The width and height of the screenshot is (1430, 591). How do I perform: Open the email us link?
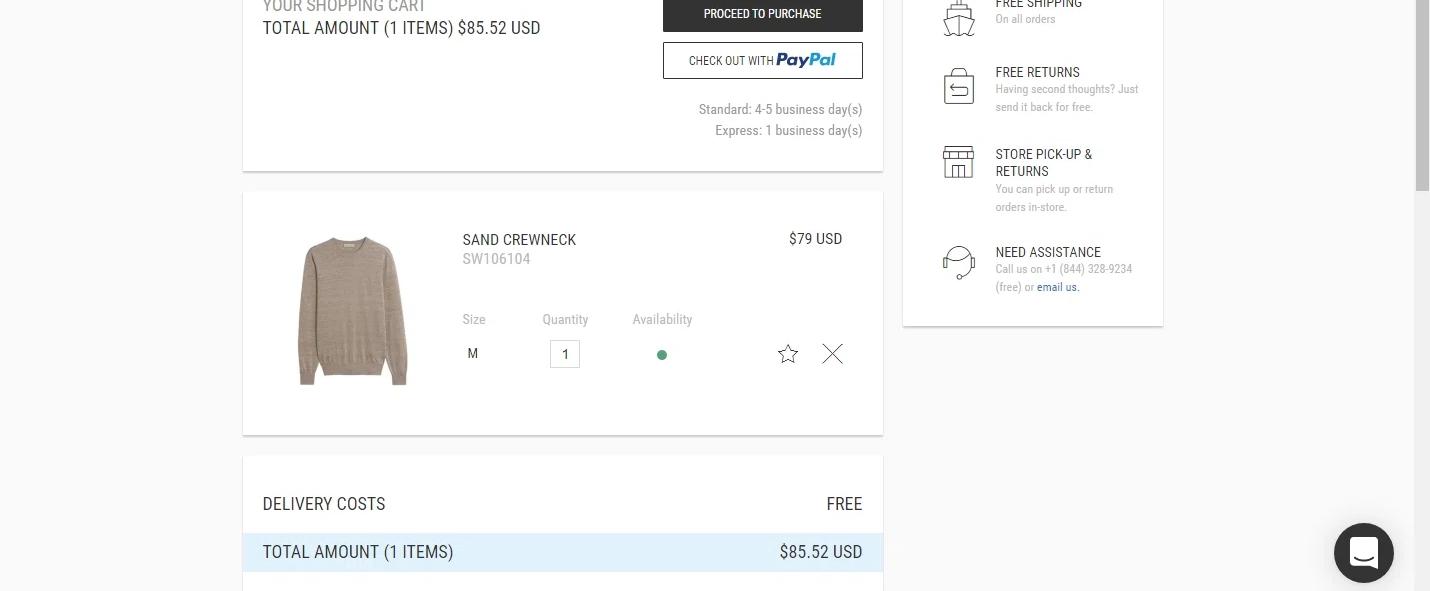tap(1057, 287)
